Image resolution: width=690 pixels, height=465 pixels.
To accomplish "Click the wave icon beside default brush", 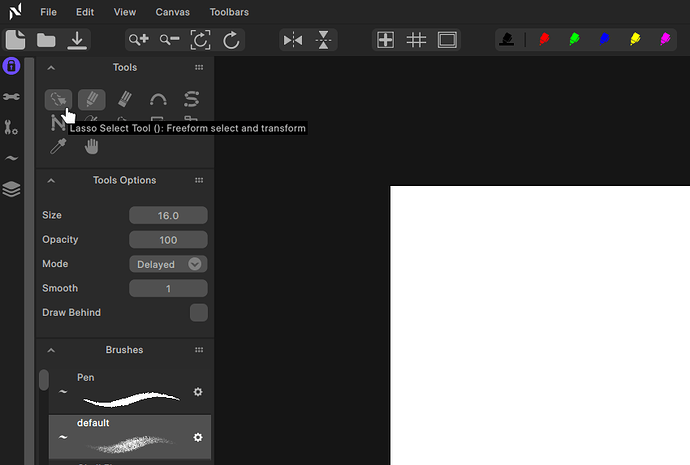I will point(63,437).
